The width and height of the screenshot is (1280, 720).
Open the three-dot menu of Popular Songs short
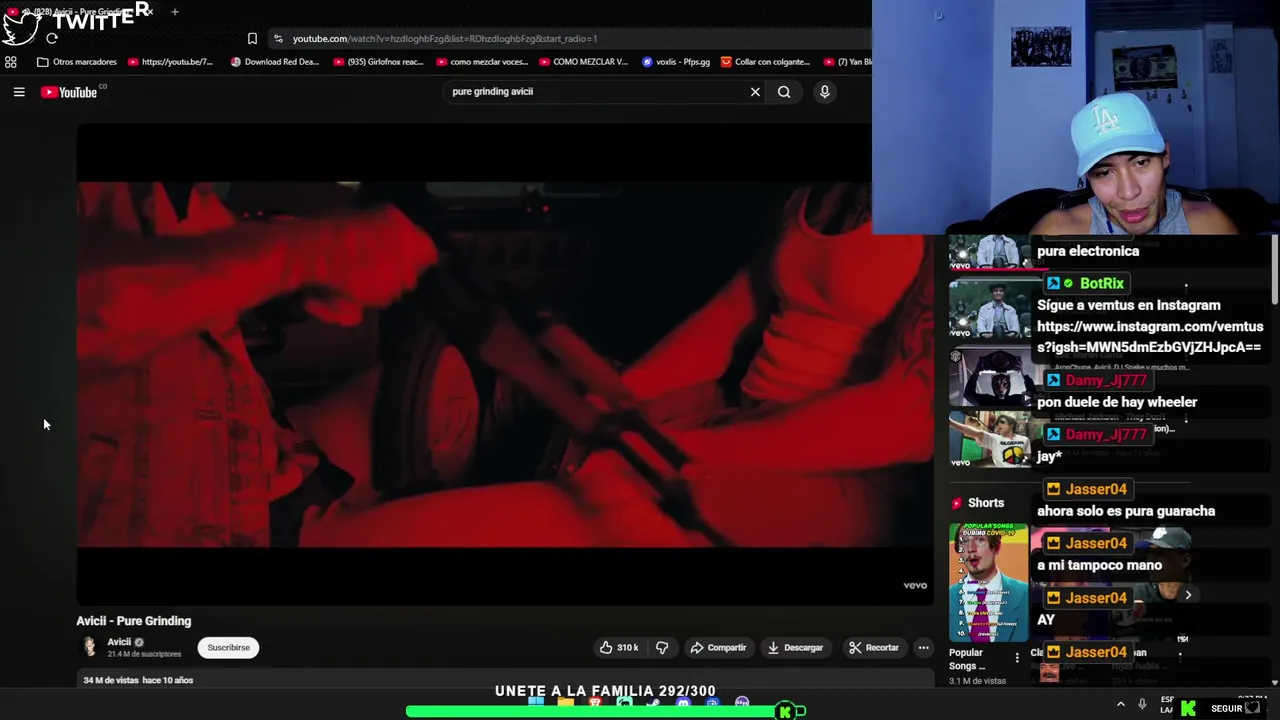[1017, 658]
